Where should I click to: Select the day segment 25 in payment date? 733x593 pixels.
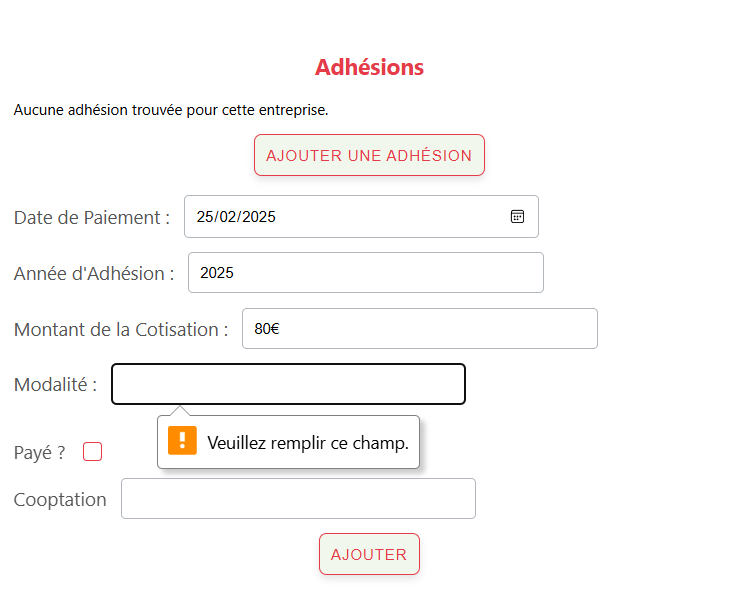point(205,217)
